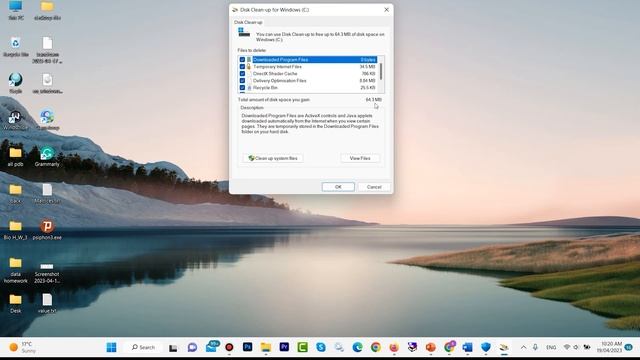Click Cancel in Disk Clean-up dialog
640x360 pixels.
pos(374,187)
